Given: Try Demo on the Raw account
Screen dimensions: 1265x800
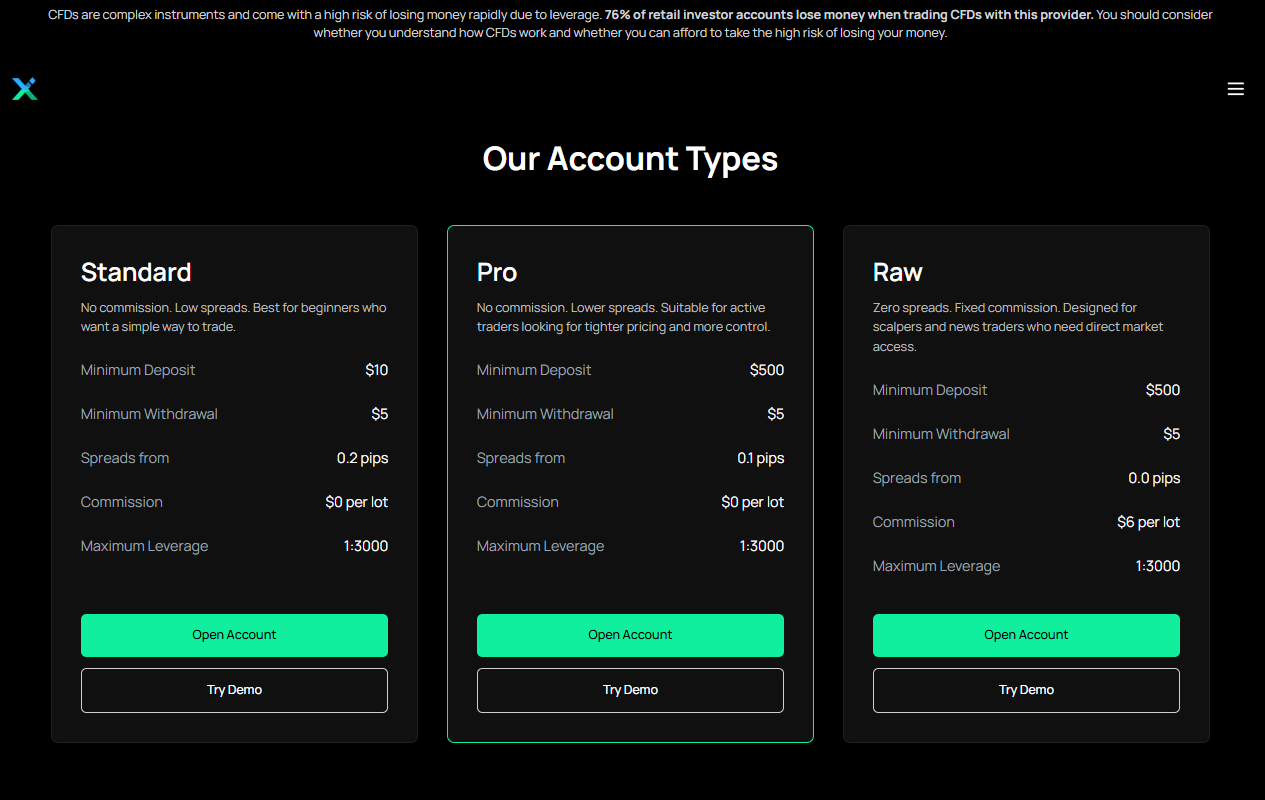Looking at the screenshot, I should [1026, 690].
